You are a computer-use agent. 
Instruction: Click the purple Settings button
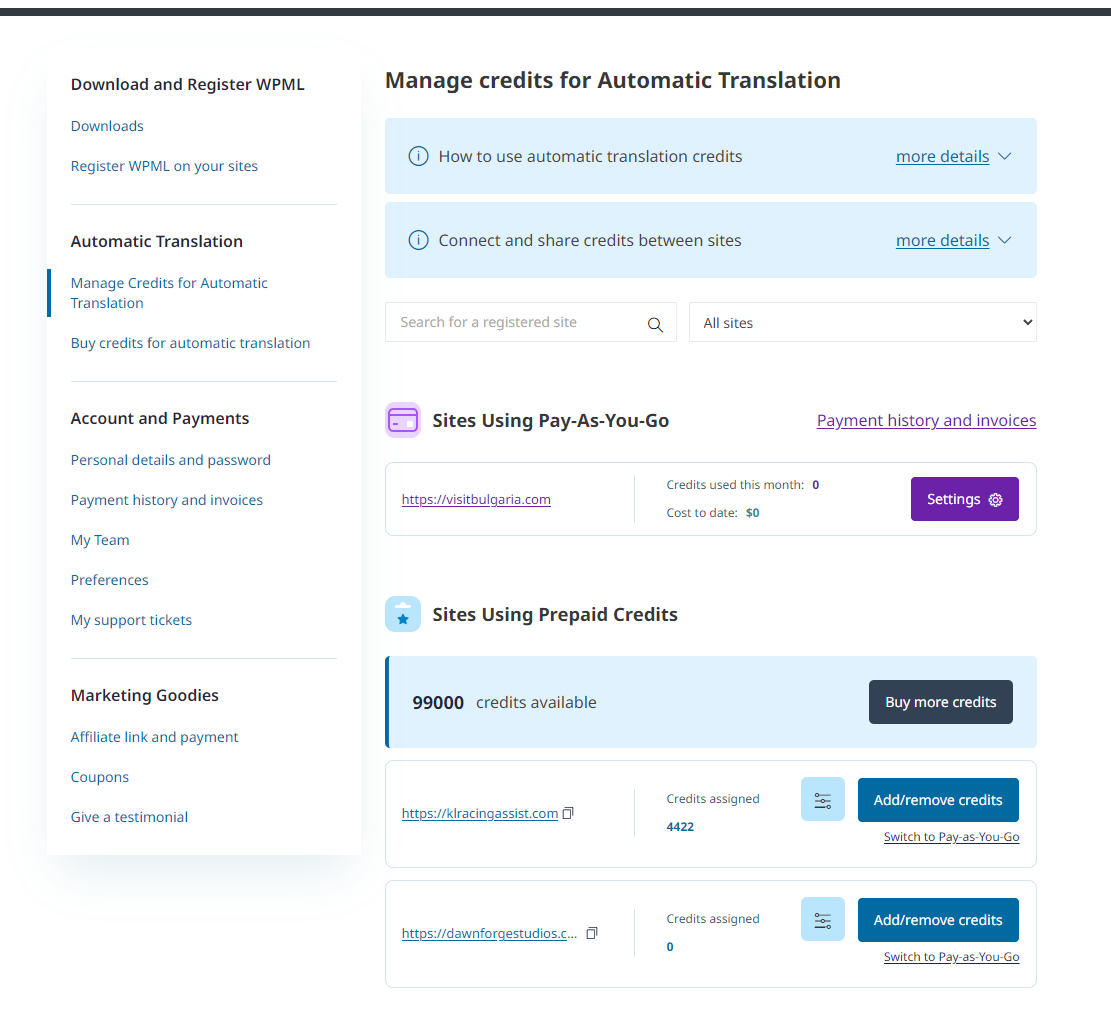pos(964,499)
